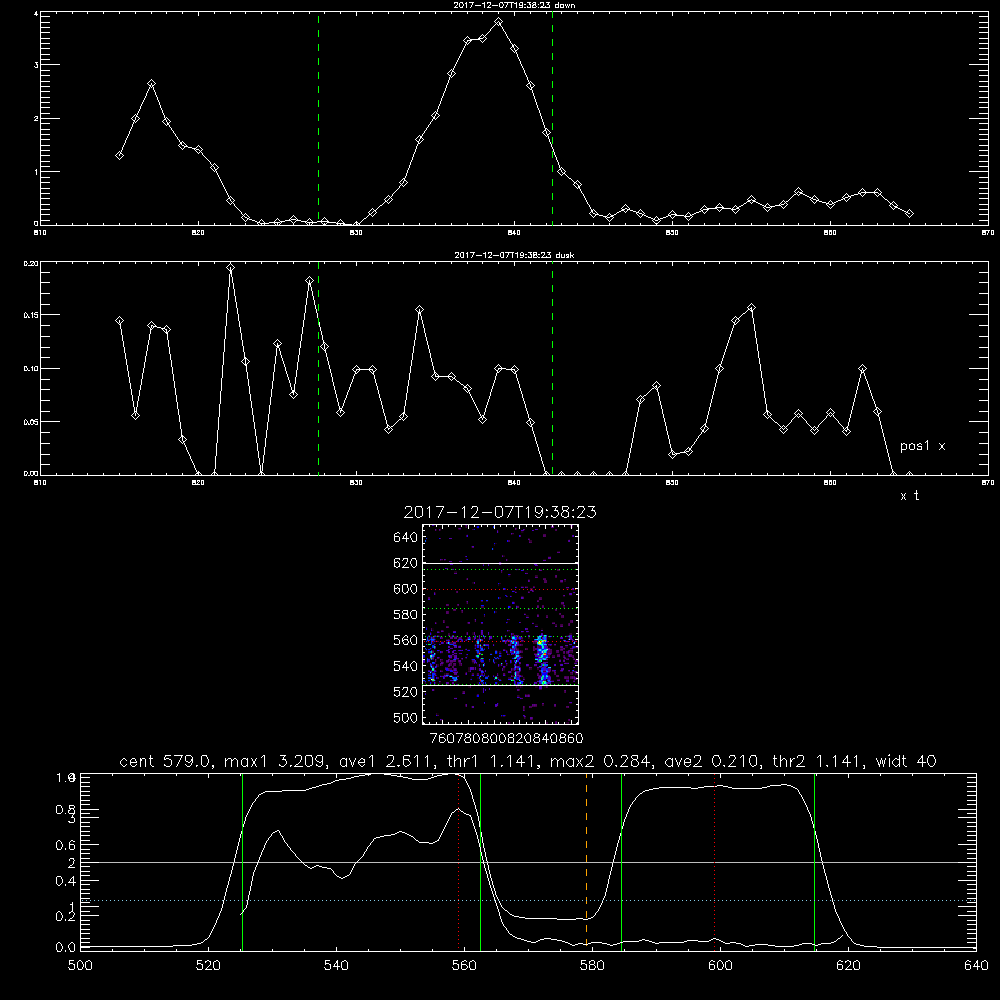Click the '620' x-axis label of the bottom plot
1000x1000 pixels.
[848, 966]
